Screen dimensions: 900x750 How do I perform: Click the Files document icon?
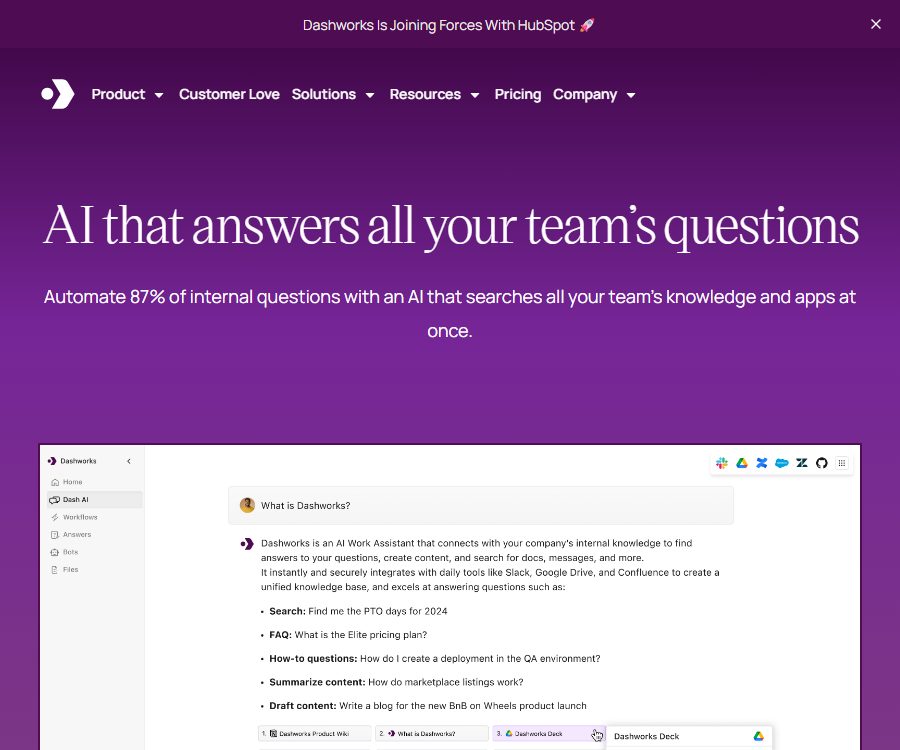55,570
